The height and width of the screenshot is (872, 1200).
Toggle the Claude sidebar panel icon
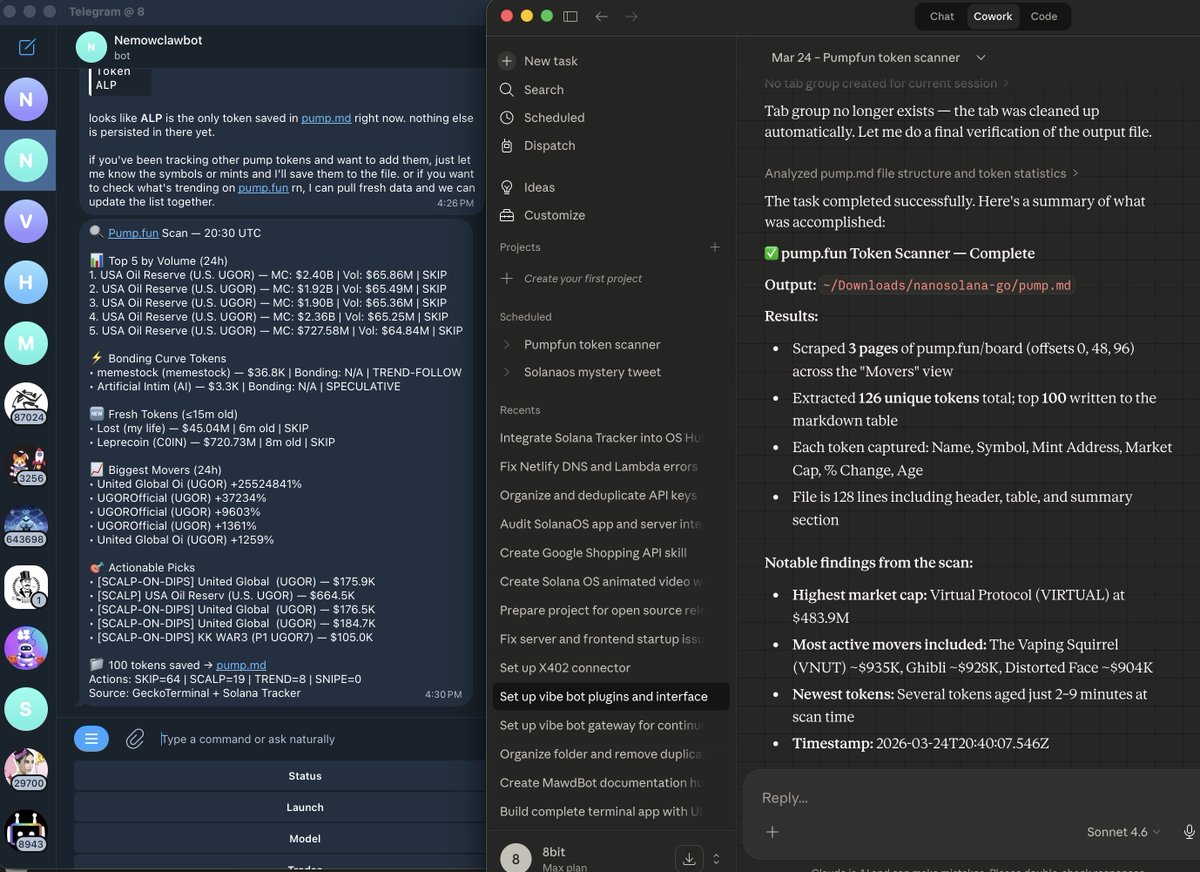571,16
